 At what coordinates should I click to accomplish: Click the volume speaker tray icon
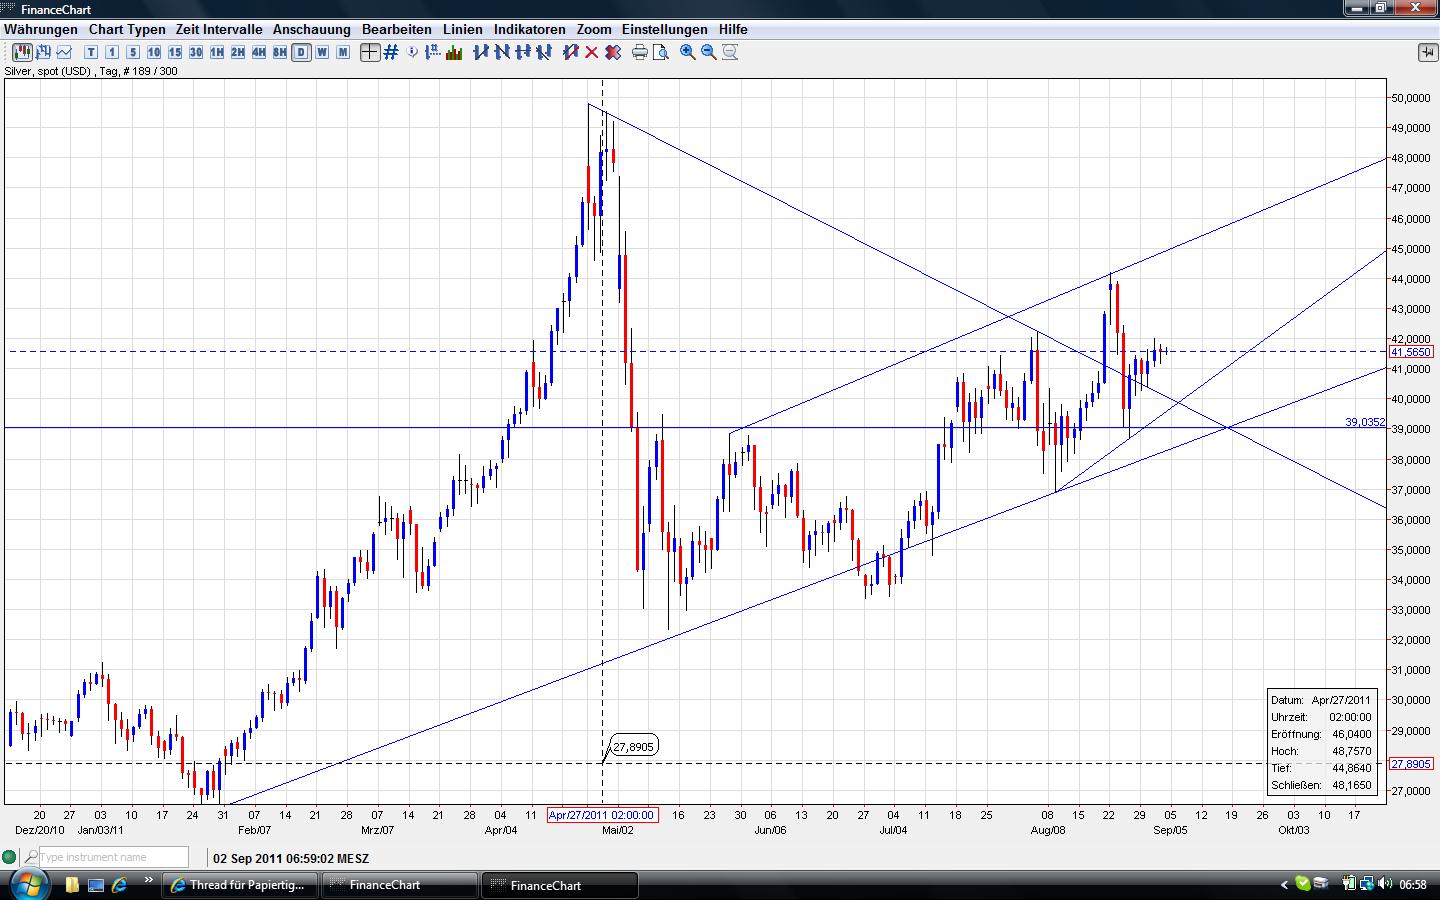1385,884
